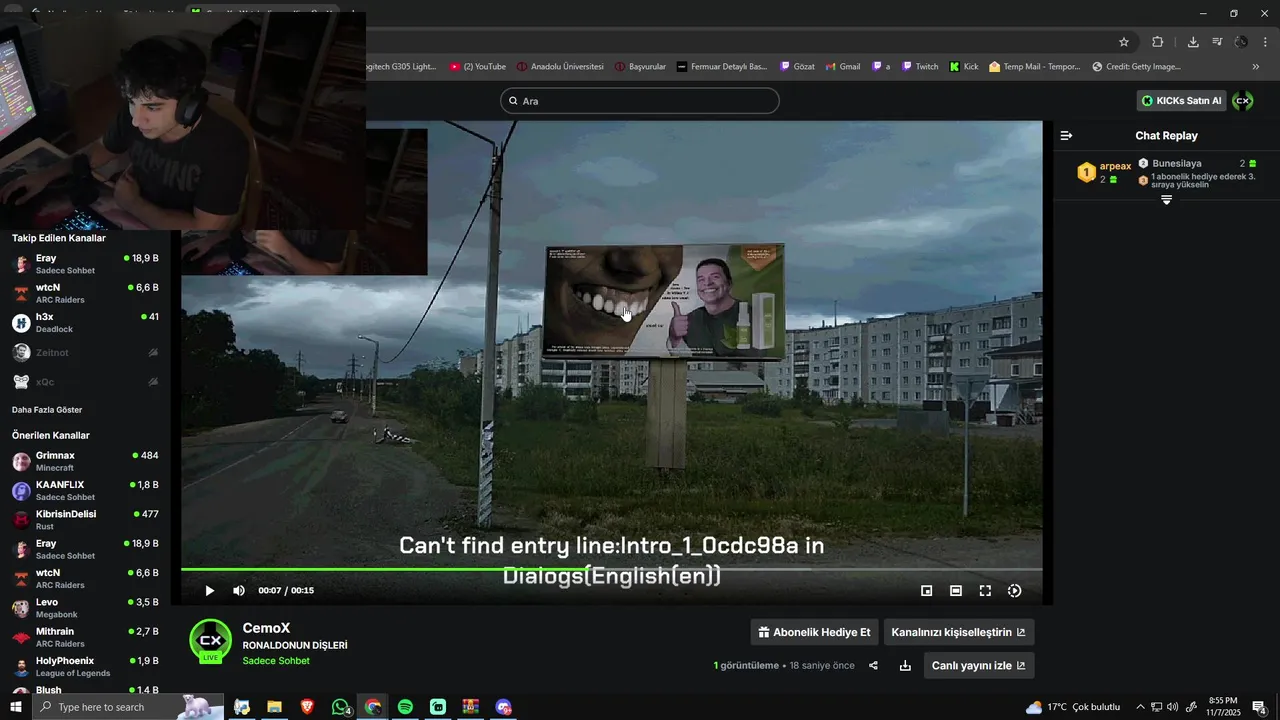Open the Gmail bookmark
This screenshot has width=1280, height=720.
click(x=841, y=67)
